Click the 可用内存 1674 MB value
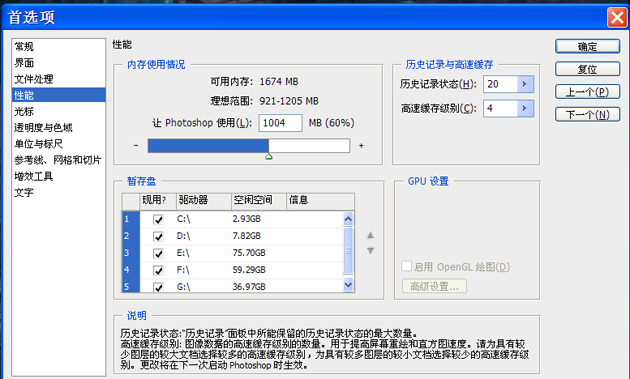 coord(279,82)
